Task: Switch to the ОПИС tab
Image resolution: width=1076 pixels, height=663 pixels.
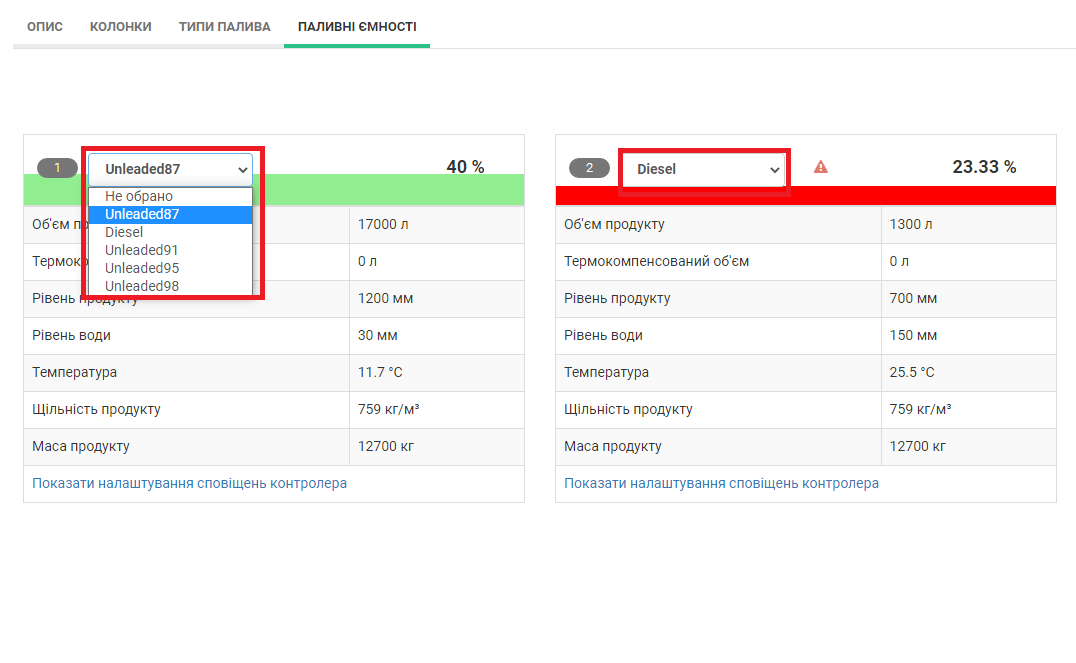Action: click(x=45, y=27)
